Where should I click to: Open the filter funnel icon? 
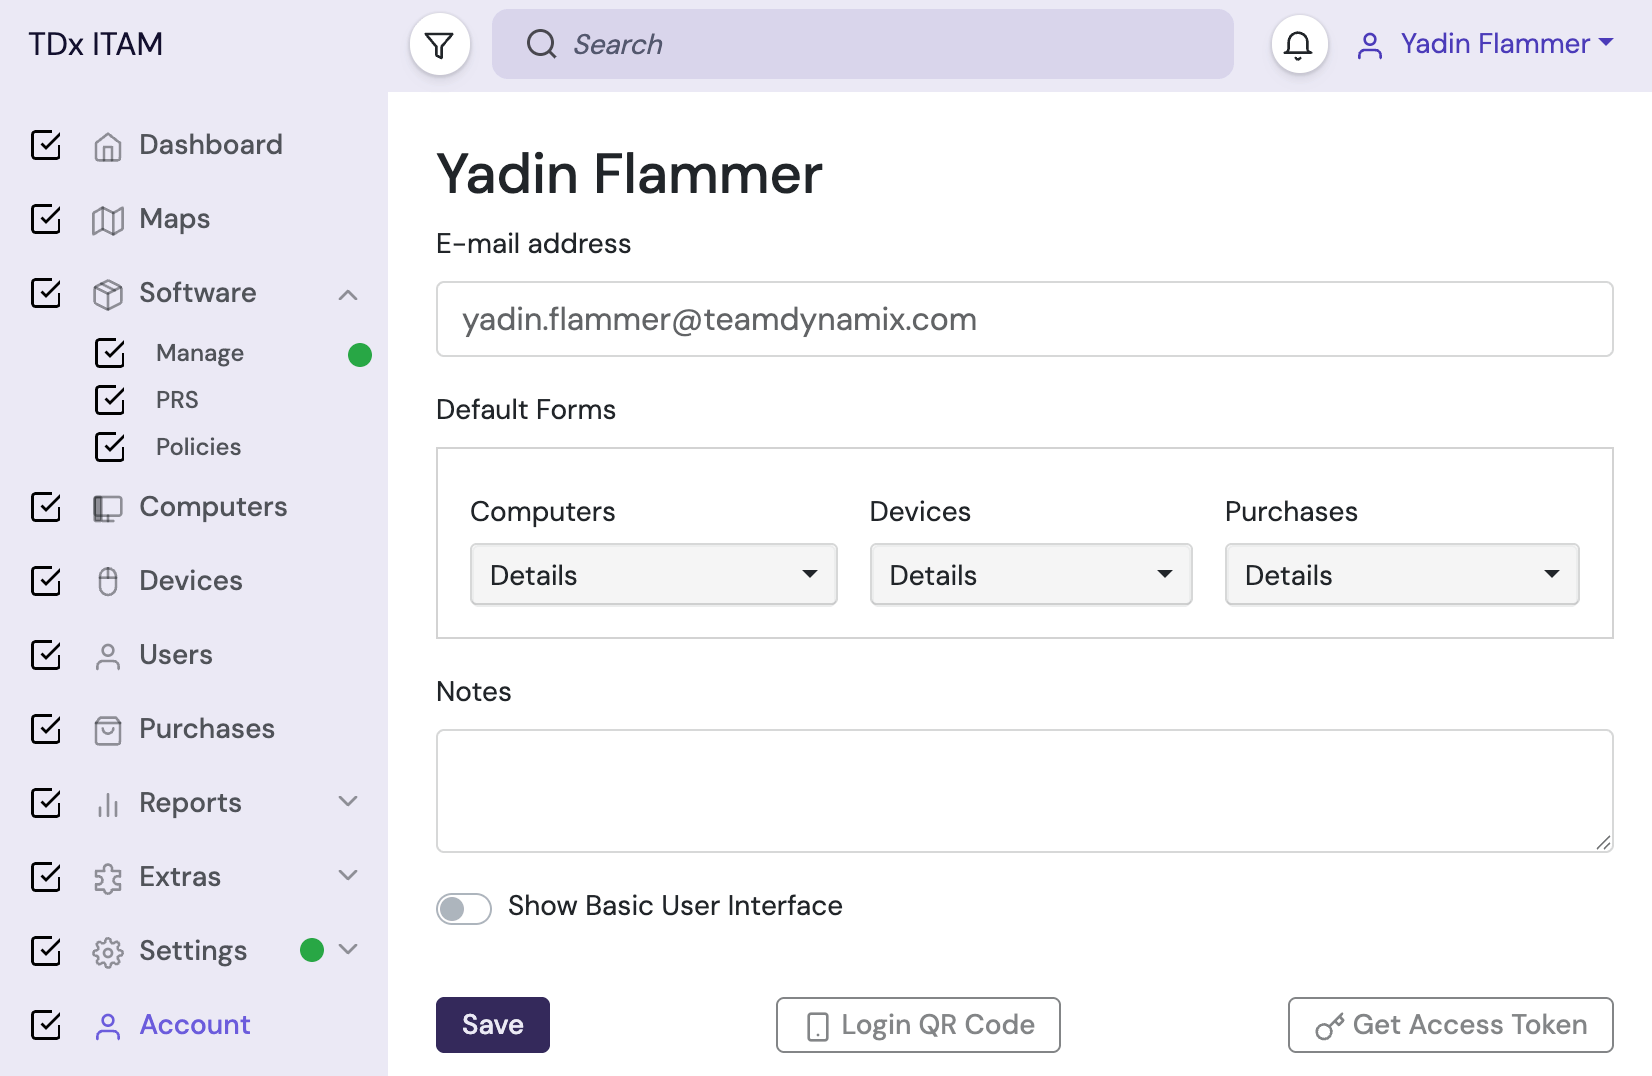tap(440, 44)
